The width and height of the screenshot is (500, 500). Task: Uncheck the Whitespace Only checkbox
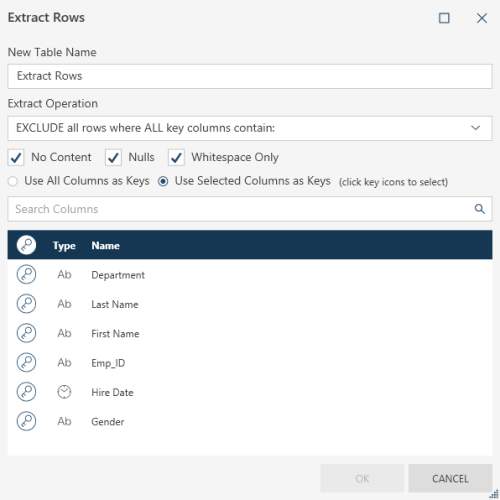click(x=176, y=157)
